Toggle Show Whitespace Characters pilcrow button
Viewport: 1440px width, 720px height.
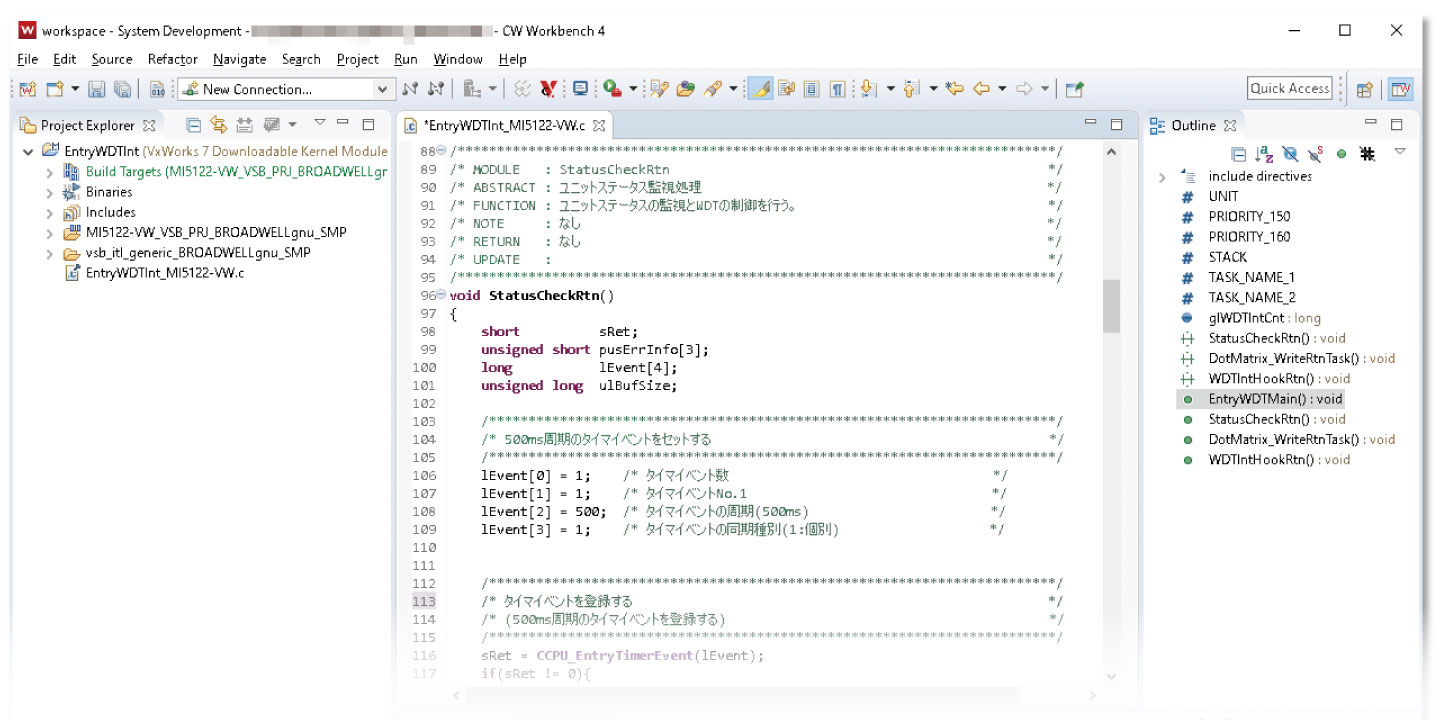point(837,89)
